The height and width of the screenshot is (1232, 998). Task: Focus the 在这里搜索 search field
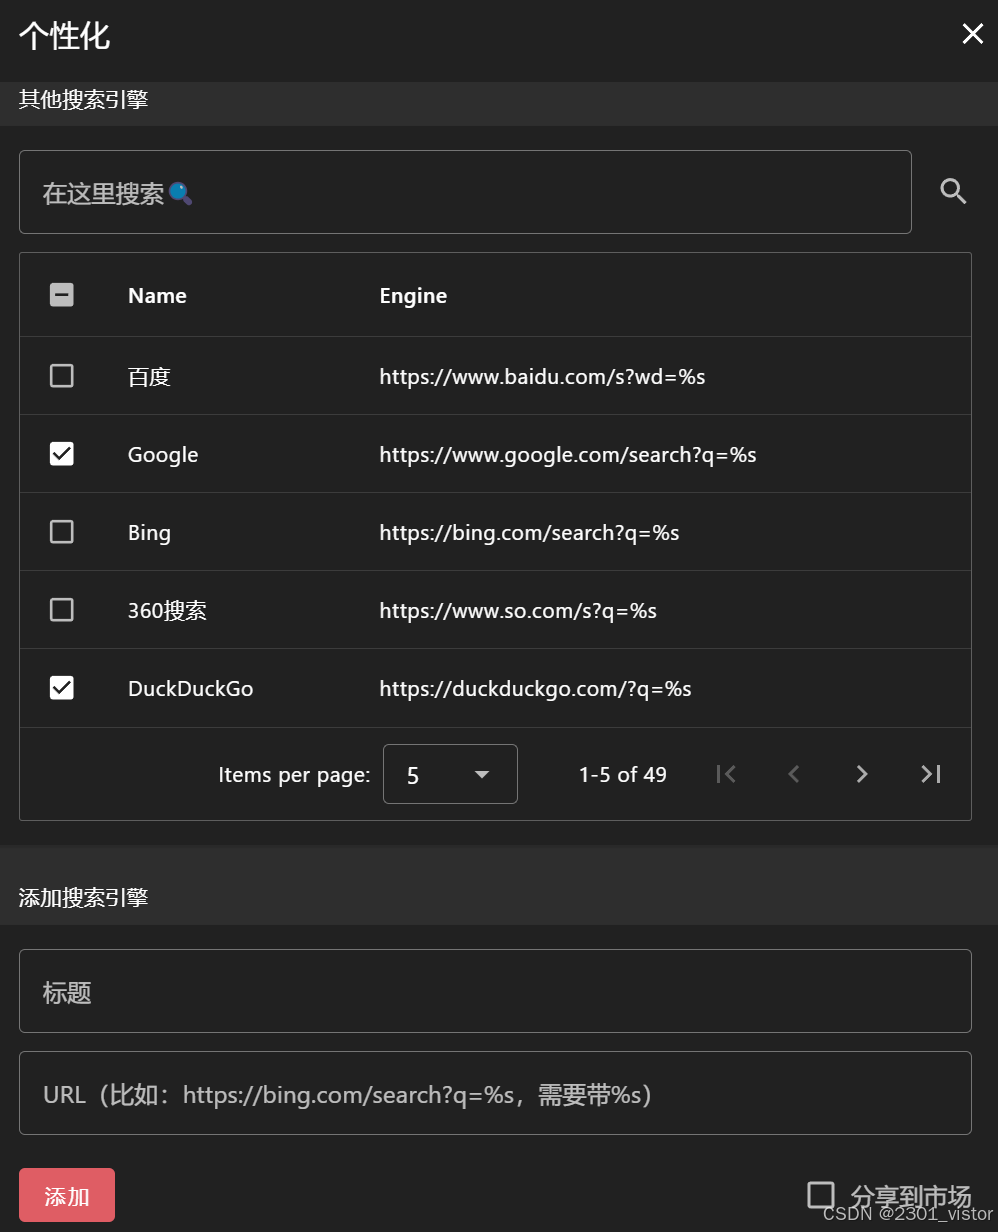[x=465, y=192]
